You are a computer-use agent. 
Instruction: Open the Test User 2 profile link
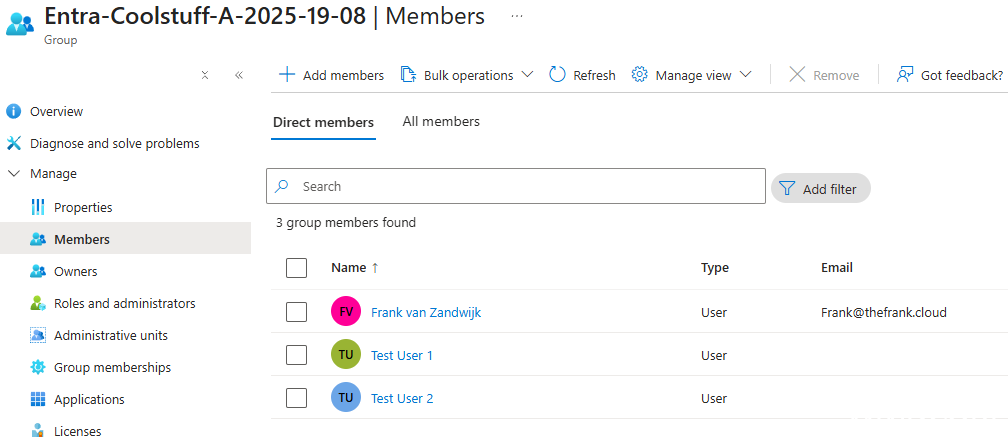pyautogui.click(x=402, y=398)
